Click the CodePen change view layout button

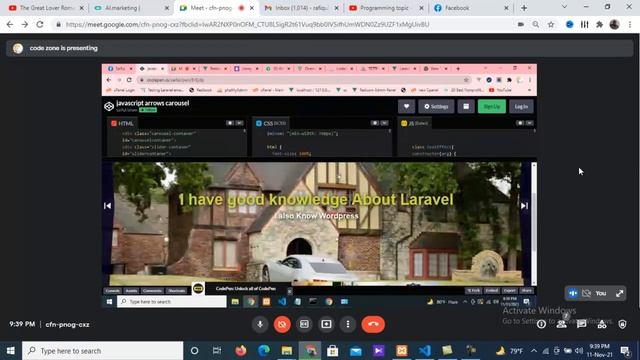(x=466, y=107)
